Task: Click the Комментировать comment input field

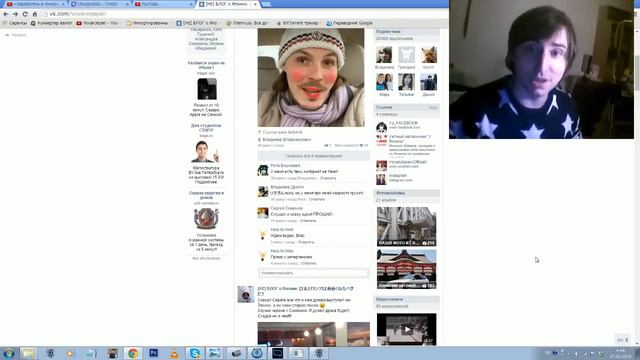Action: click(x=313, y=273)
